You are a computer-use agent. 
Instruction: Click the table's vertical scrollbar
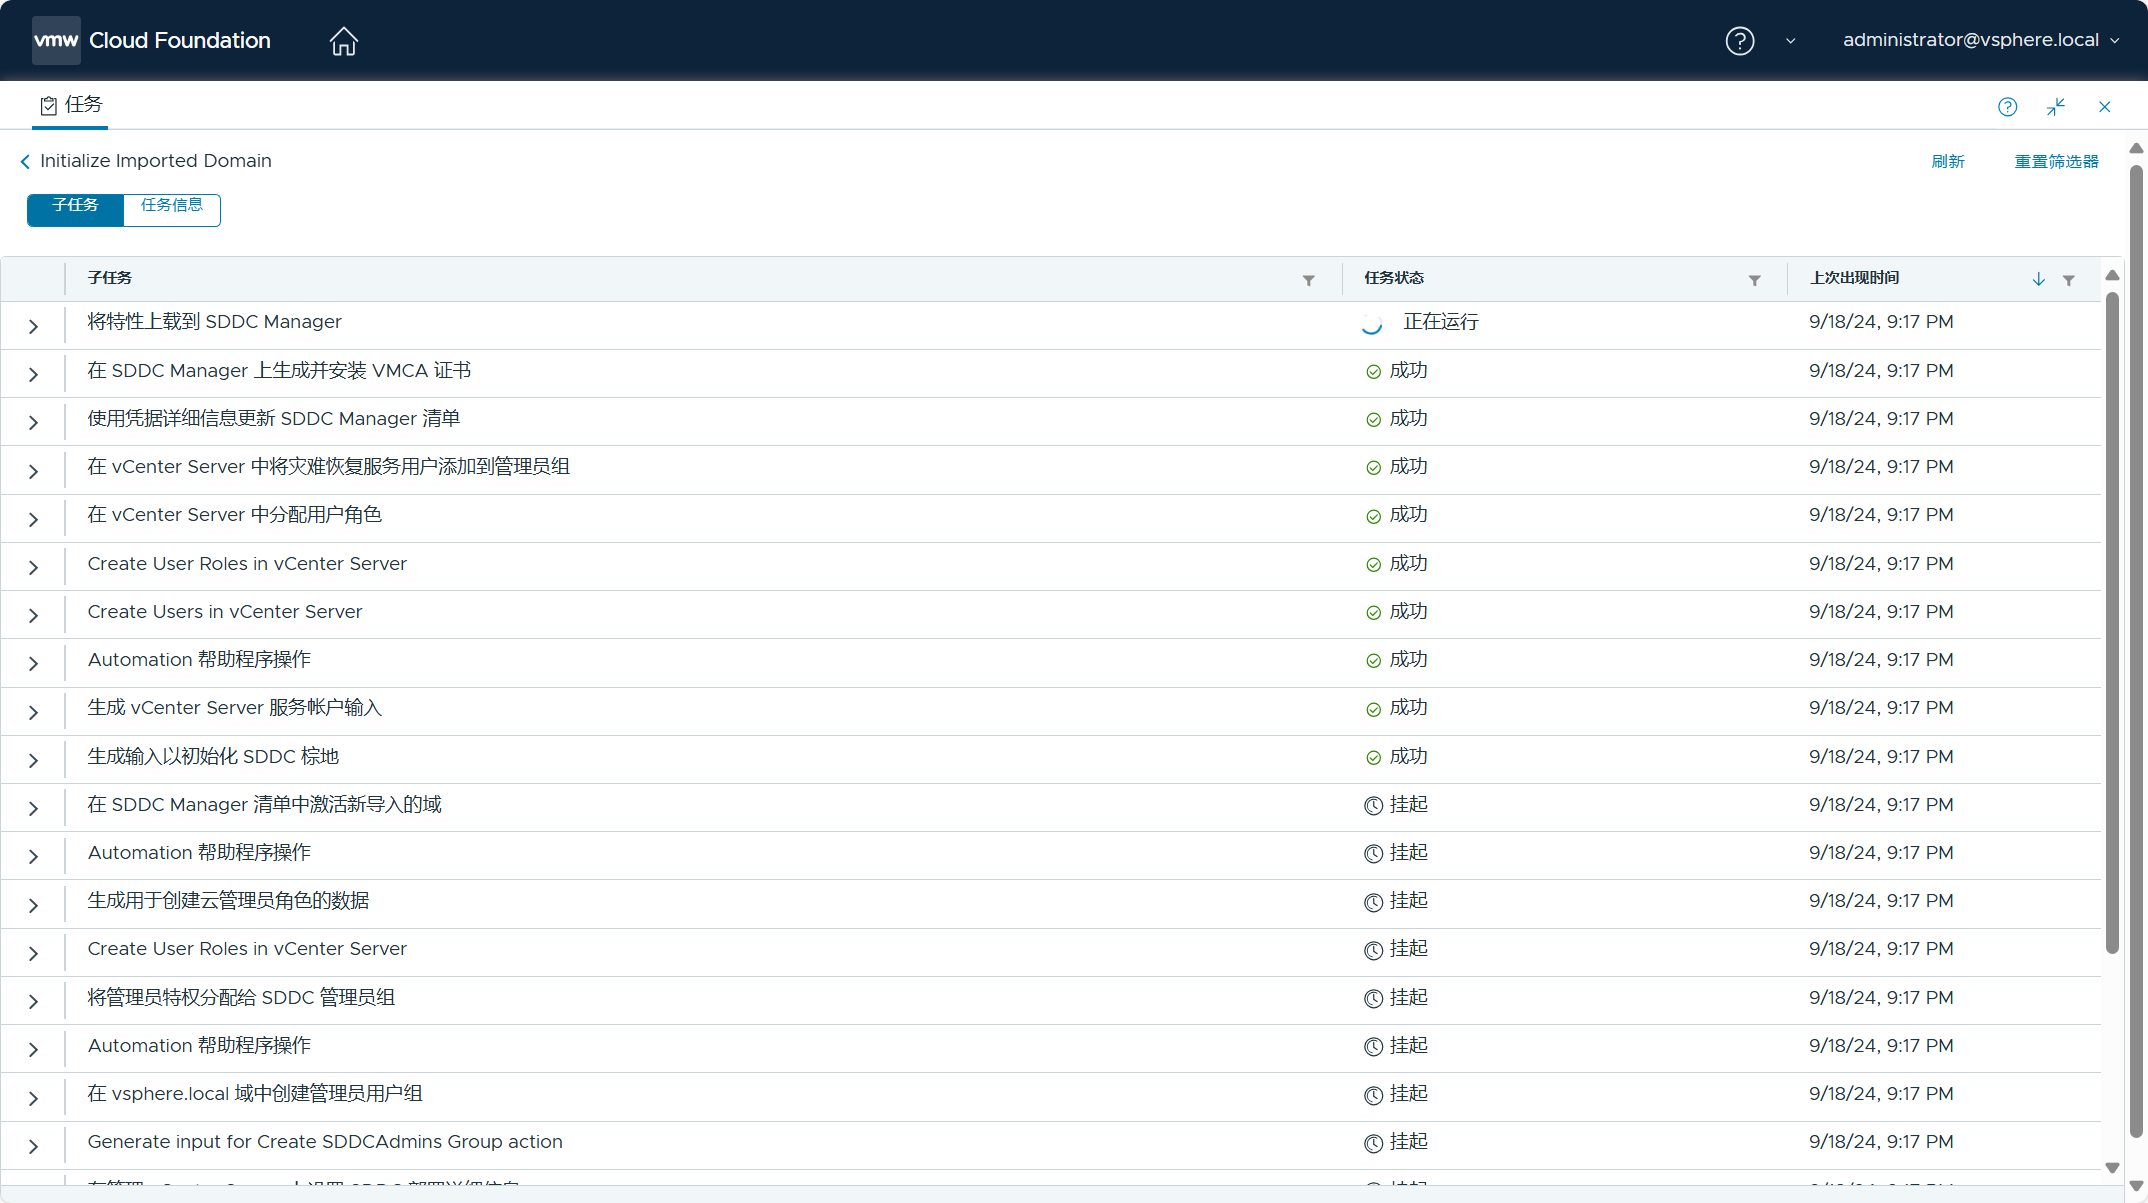pos(2112,620)
